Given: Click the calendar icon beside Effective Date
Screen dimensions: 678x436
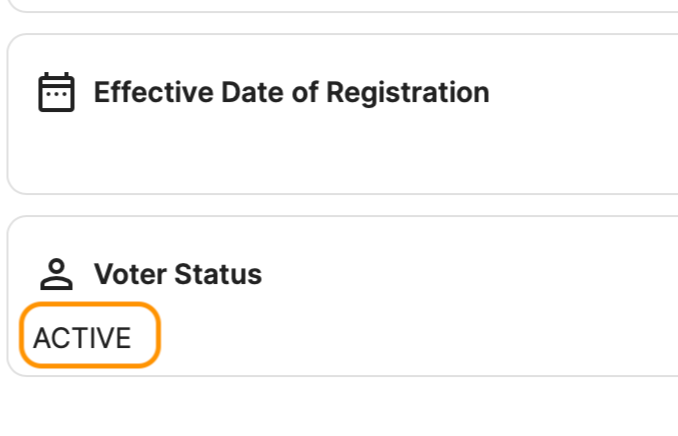Looking at the screenshot, I should (57, 92).
